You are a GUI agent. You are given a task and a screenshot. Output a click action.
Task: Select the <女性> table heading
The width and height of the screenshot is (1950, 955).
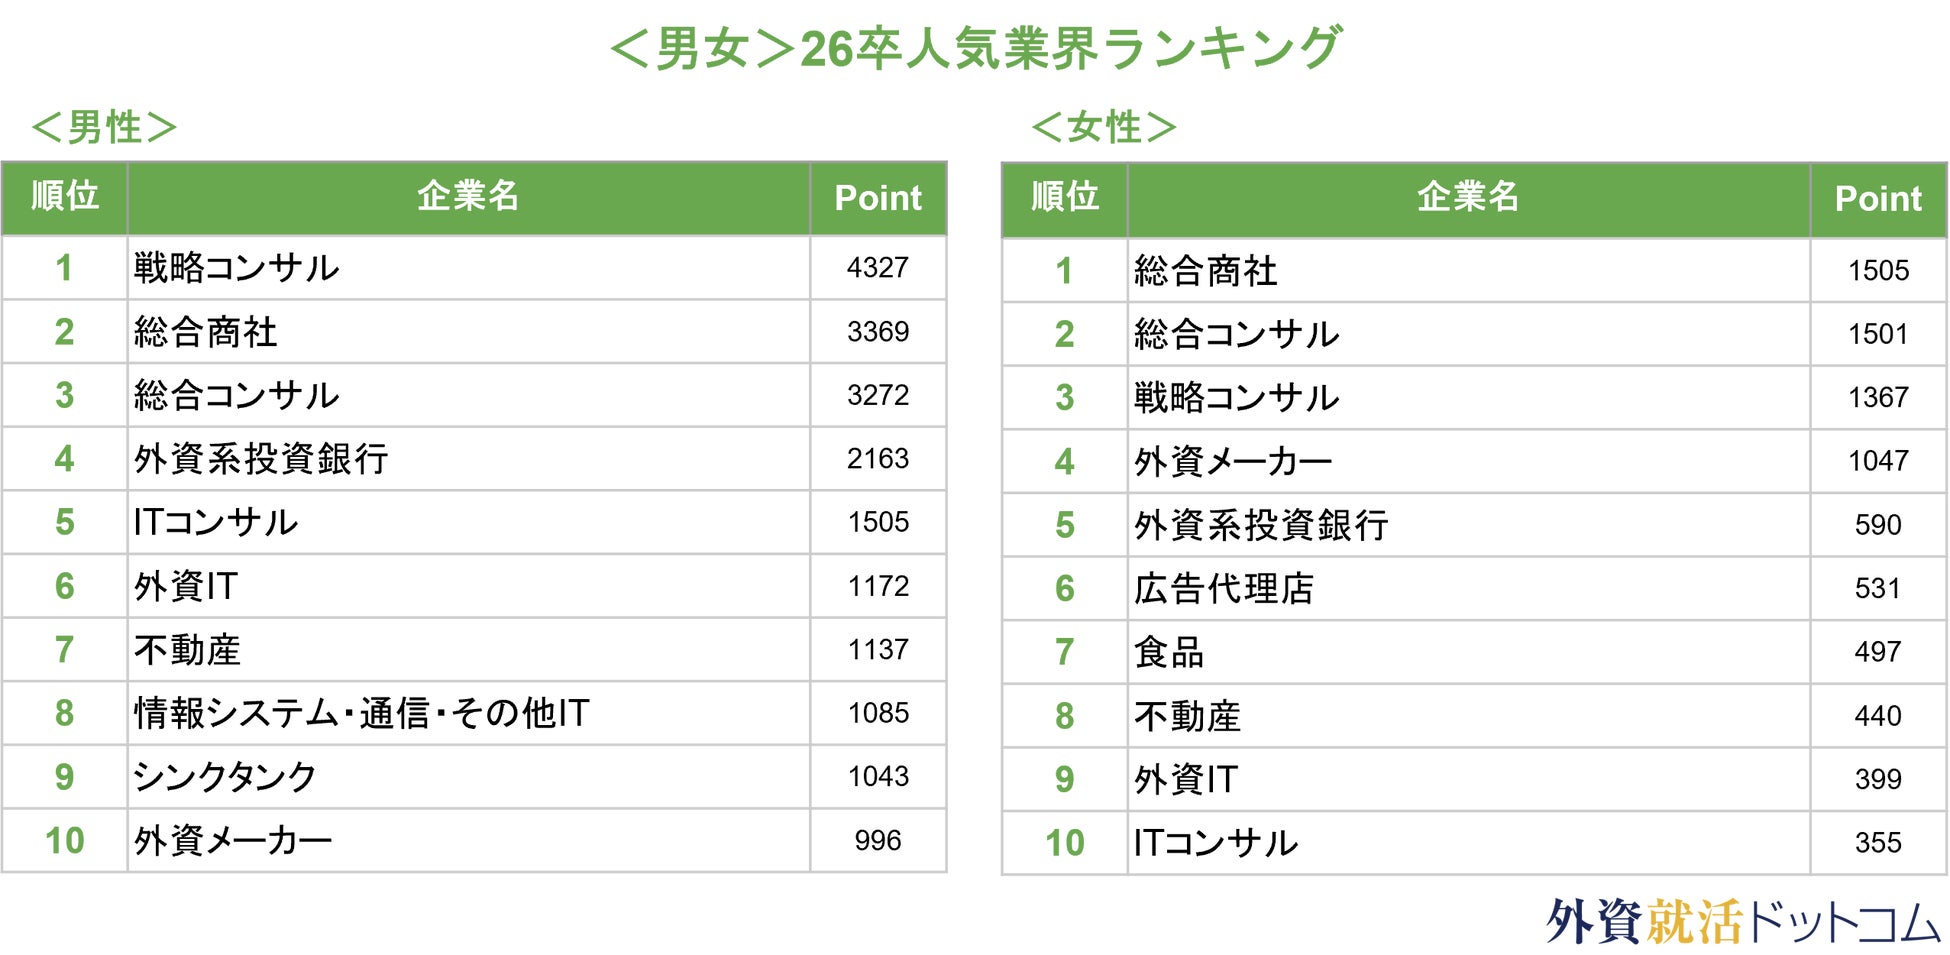[1104, 127]
